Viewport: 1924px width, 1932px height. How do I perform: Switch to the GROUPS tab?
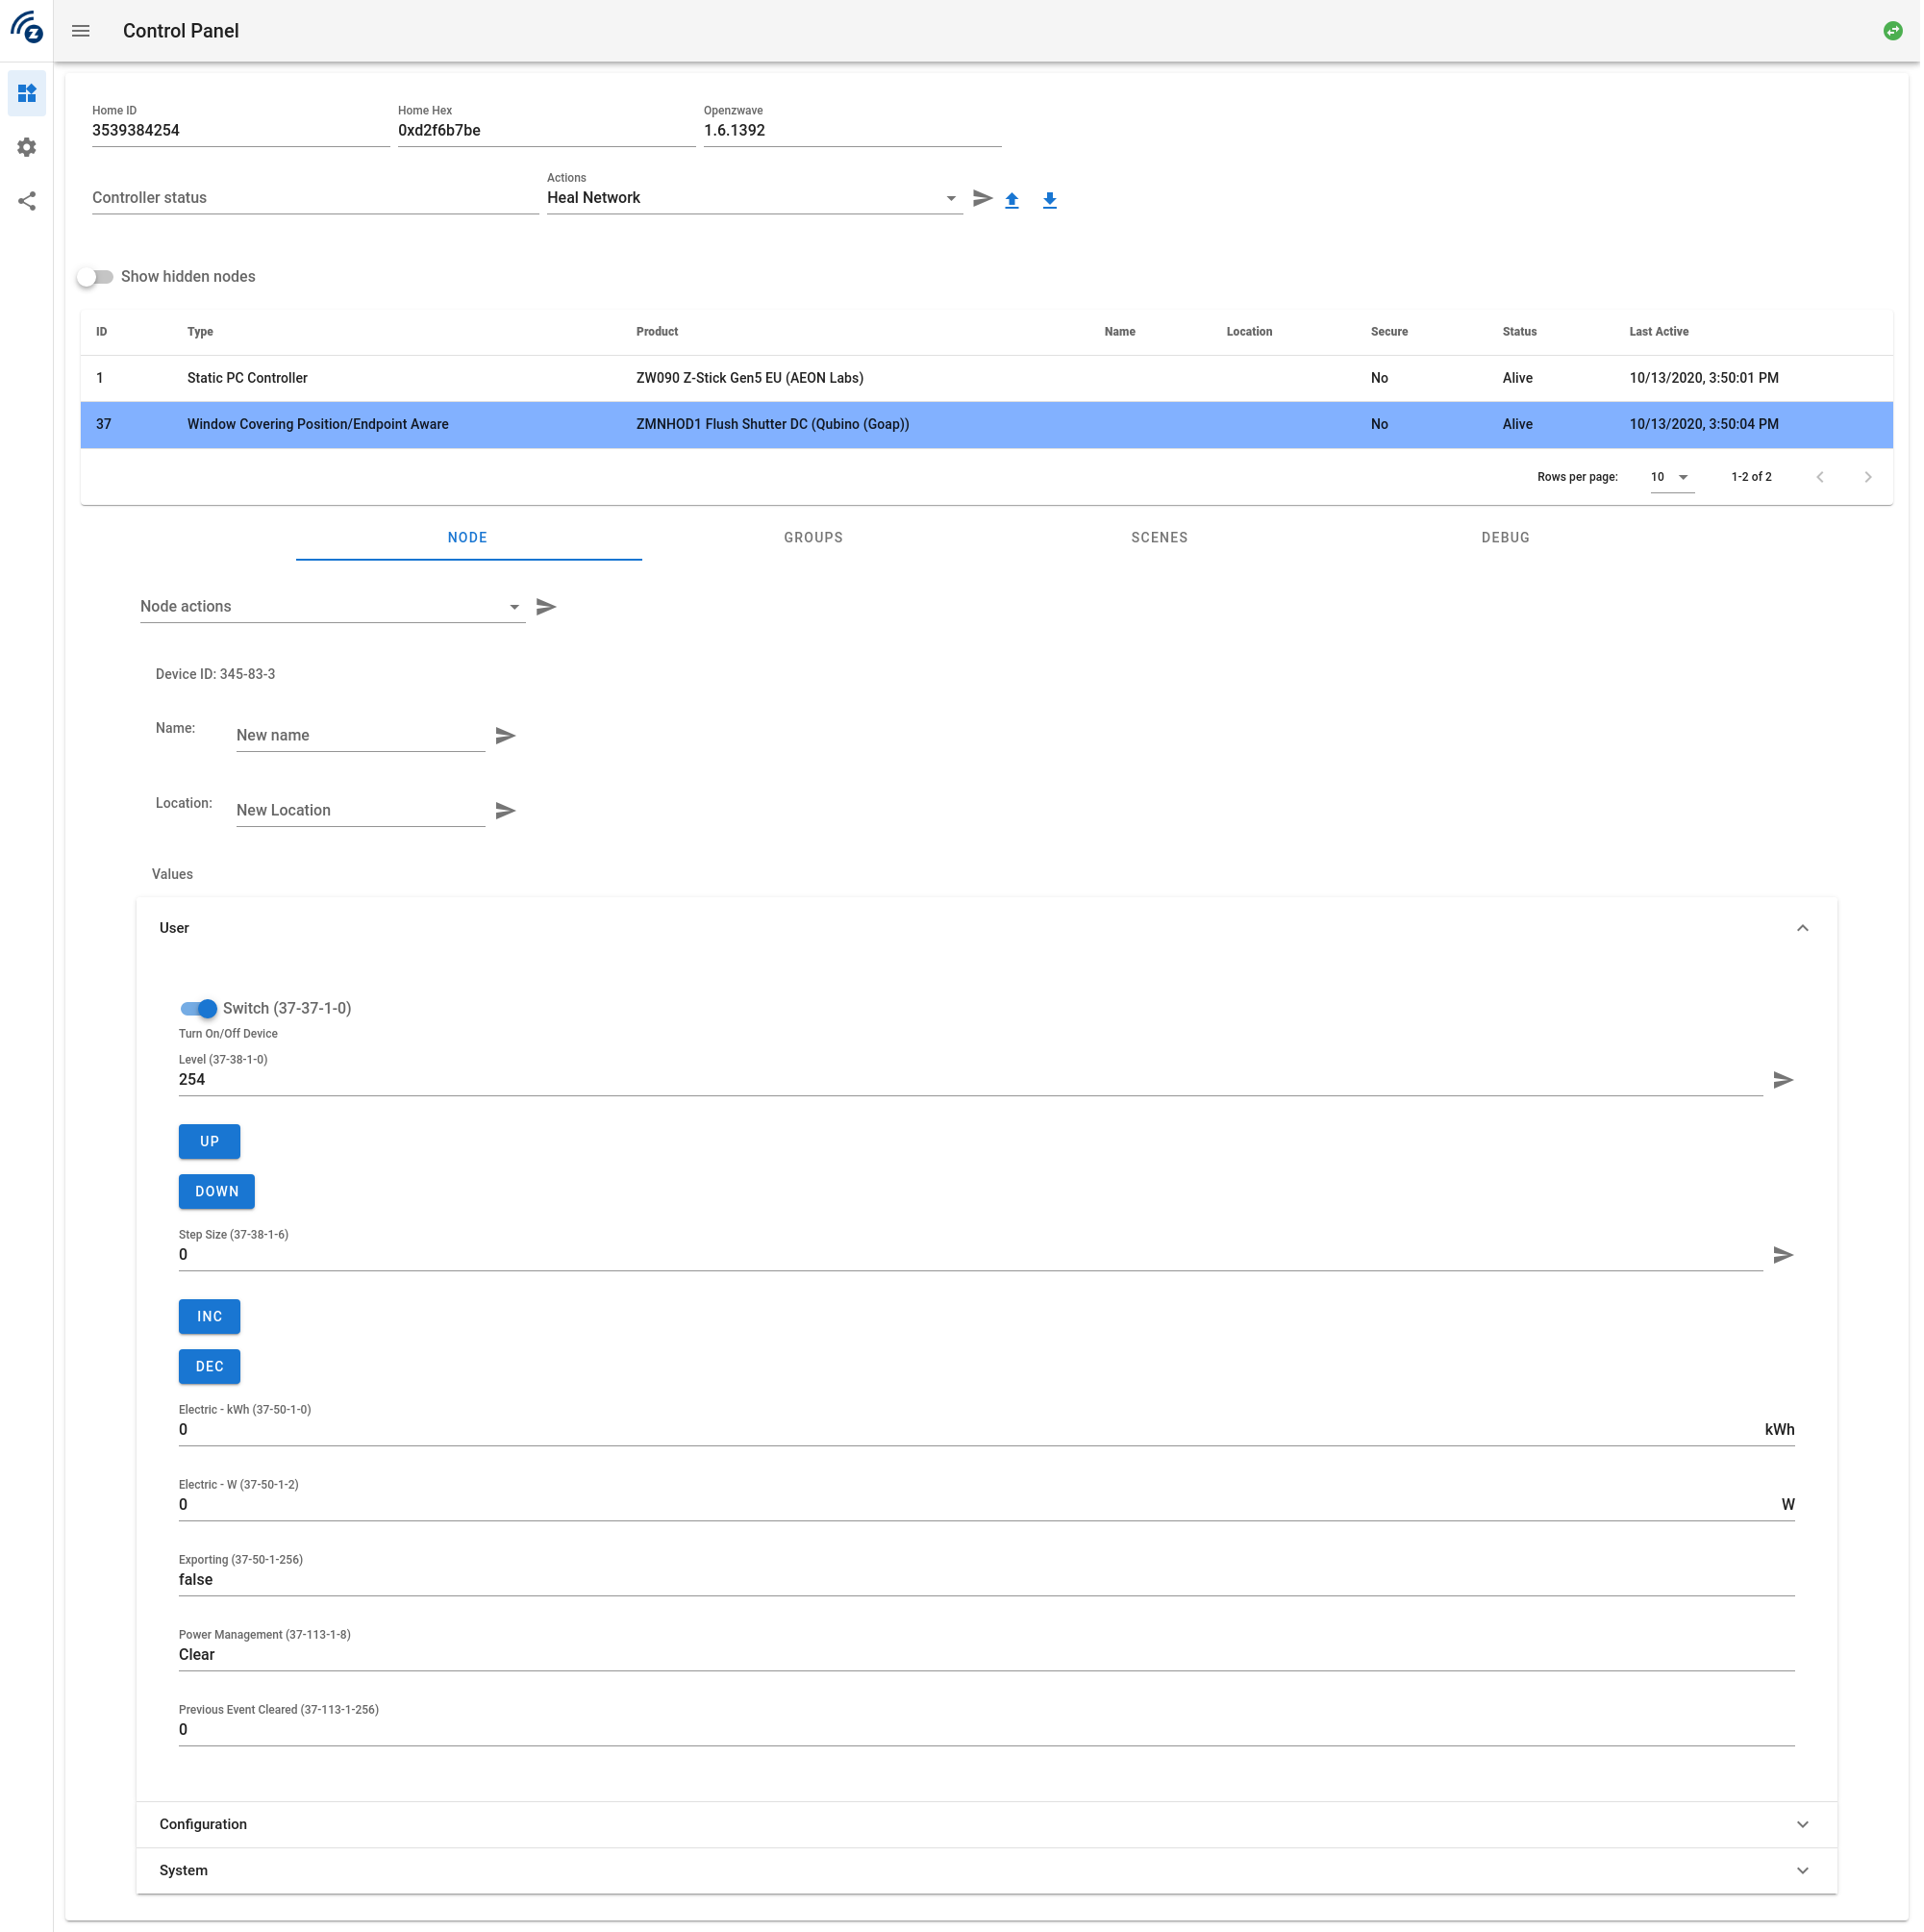[x=813, y=537]
